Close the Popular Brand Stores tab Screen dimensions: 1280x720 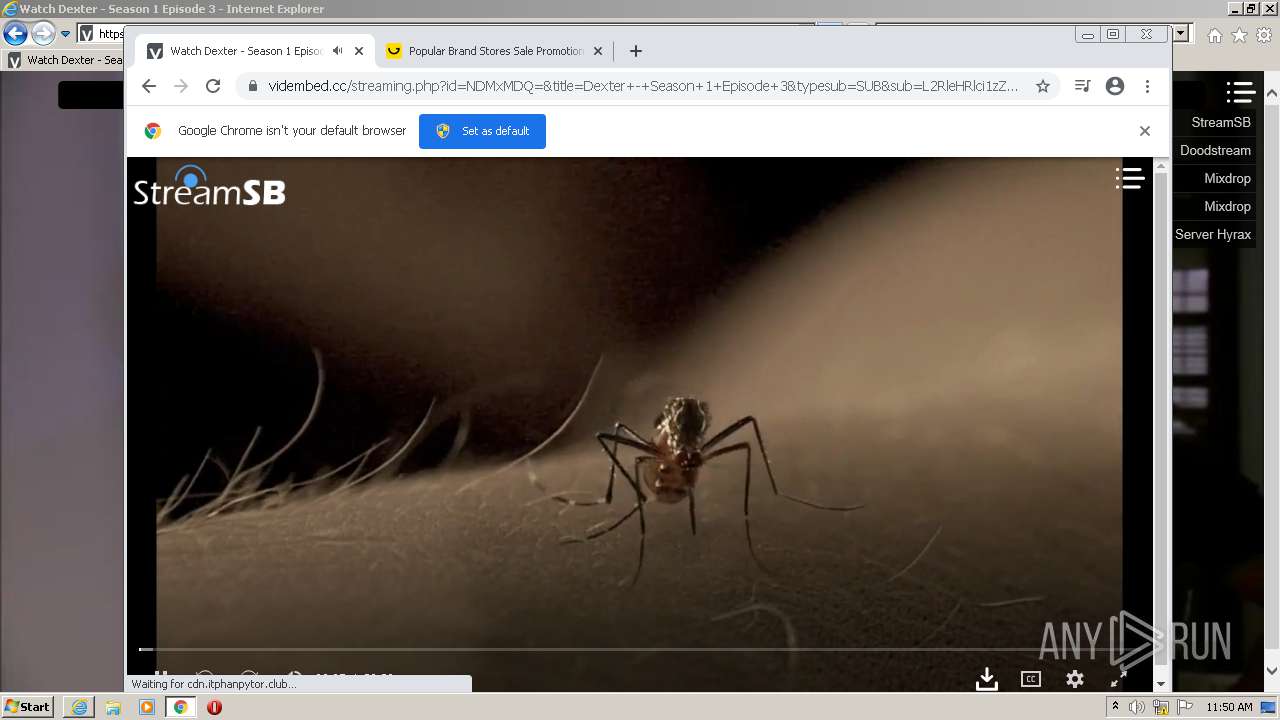598,51
